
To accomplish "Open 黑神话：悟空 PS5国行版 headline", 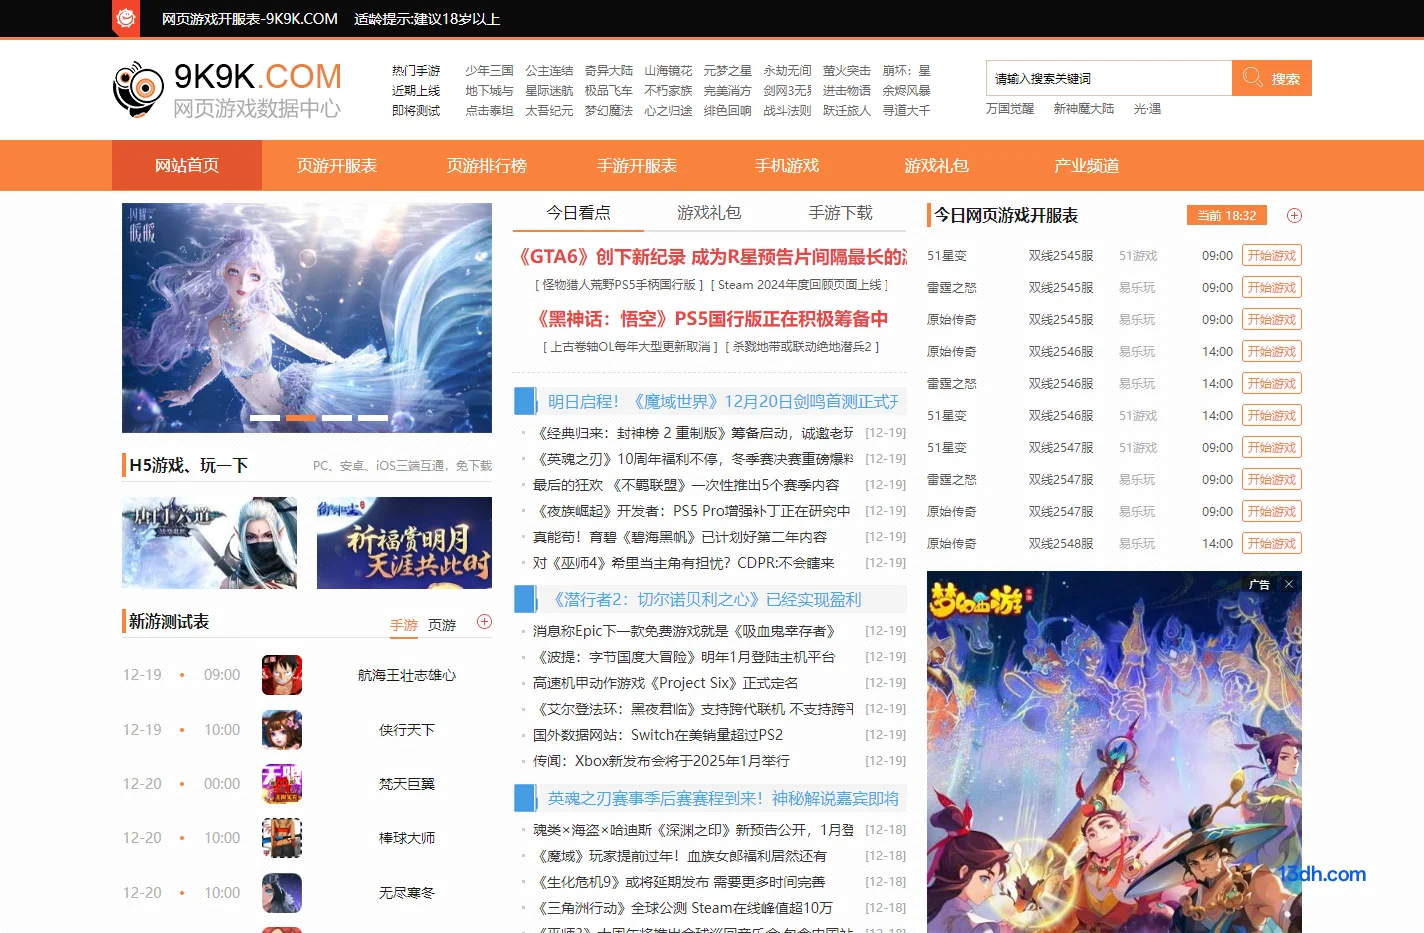I will [x=710, y=319].
